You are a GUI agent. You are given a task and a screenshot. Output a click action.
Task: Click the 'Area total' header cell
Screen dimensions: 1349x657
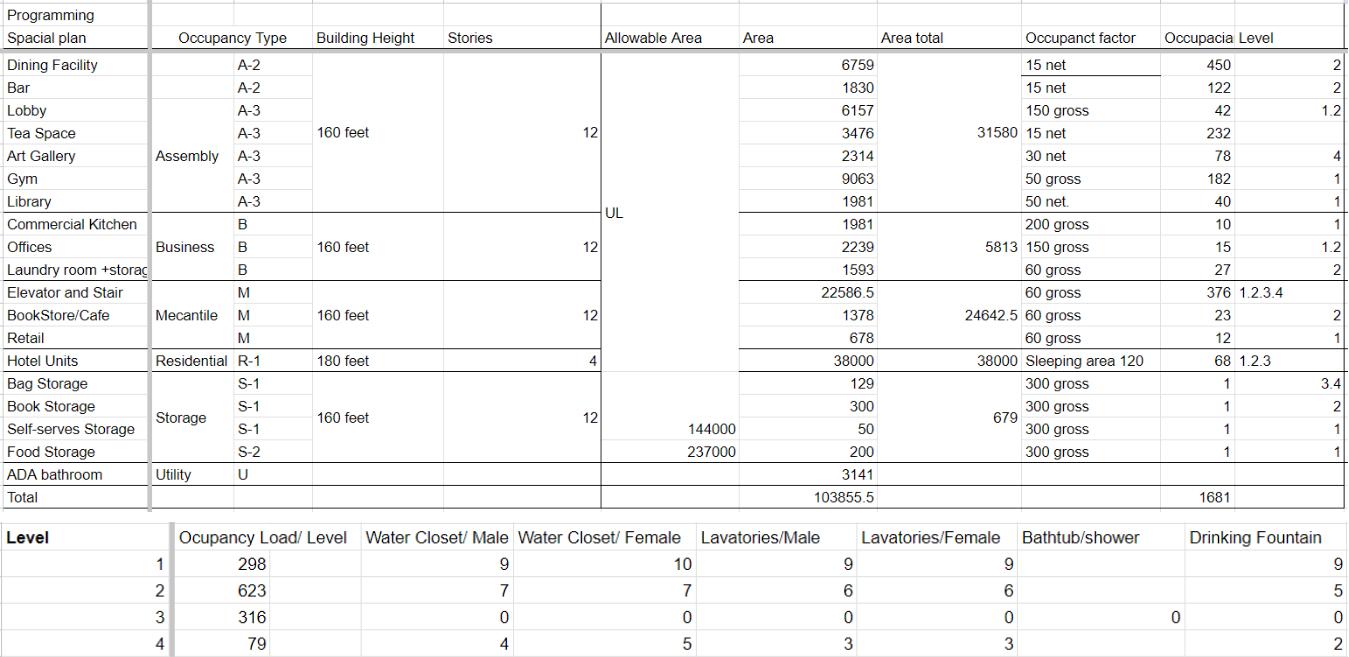click(x=949, y=38)
